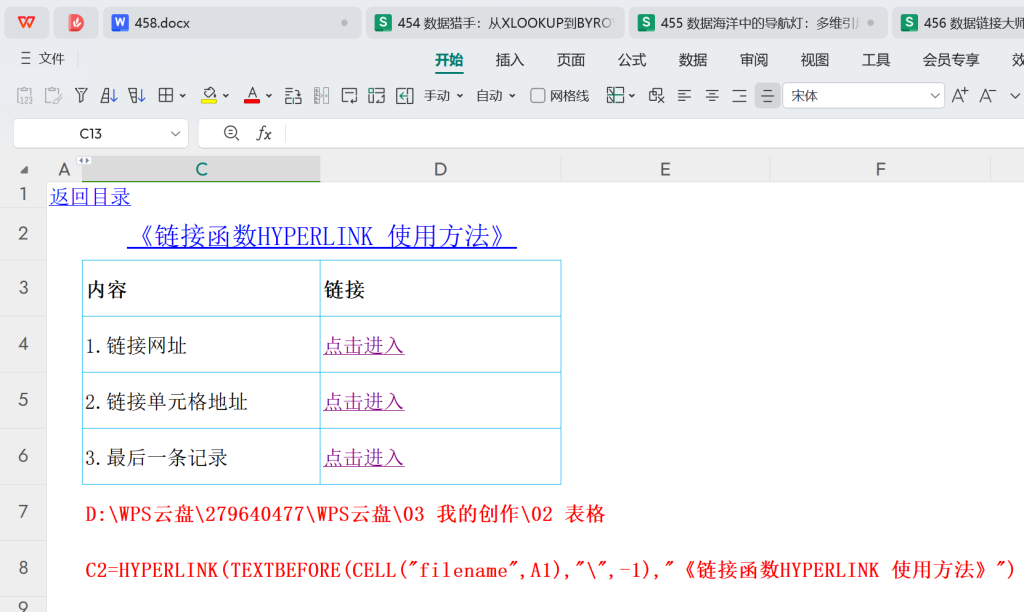The width and height of the screenshot is (1024, 612).
Task: Click hidden column B unhide marker
Action: 84,160
